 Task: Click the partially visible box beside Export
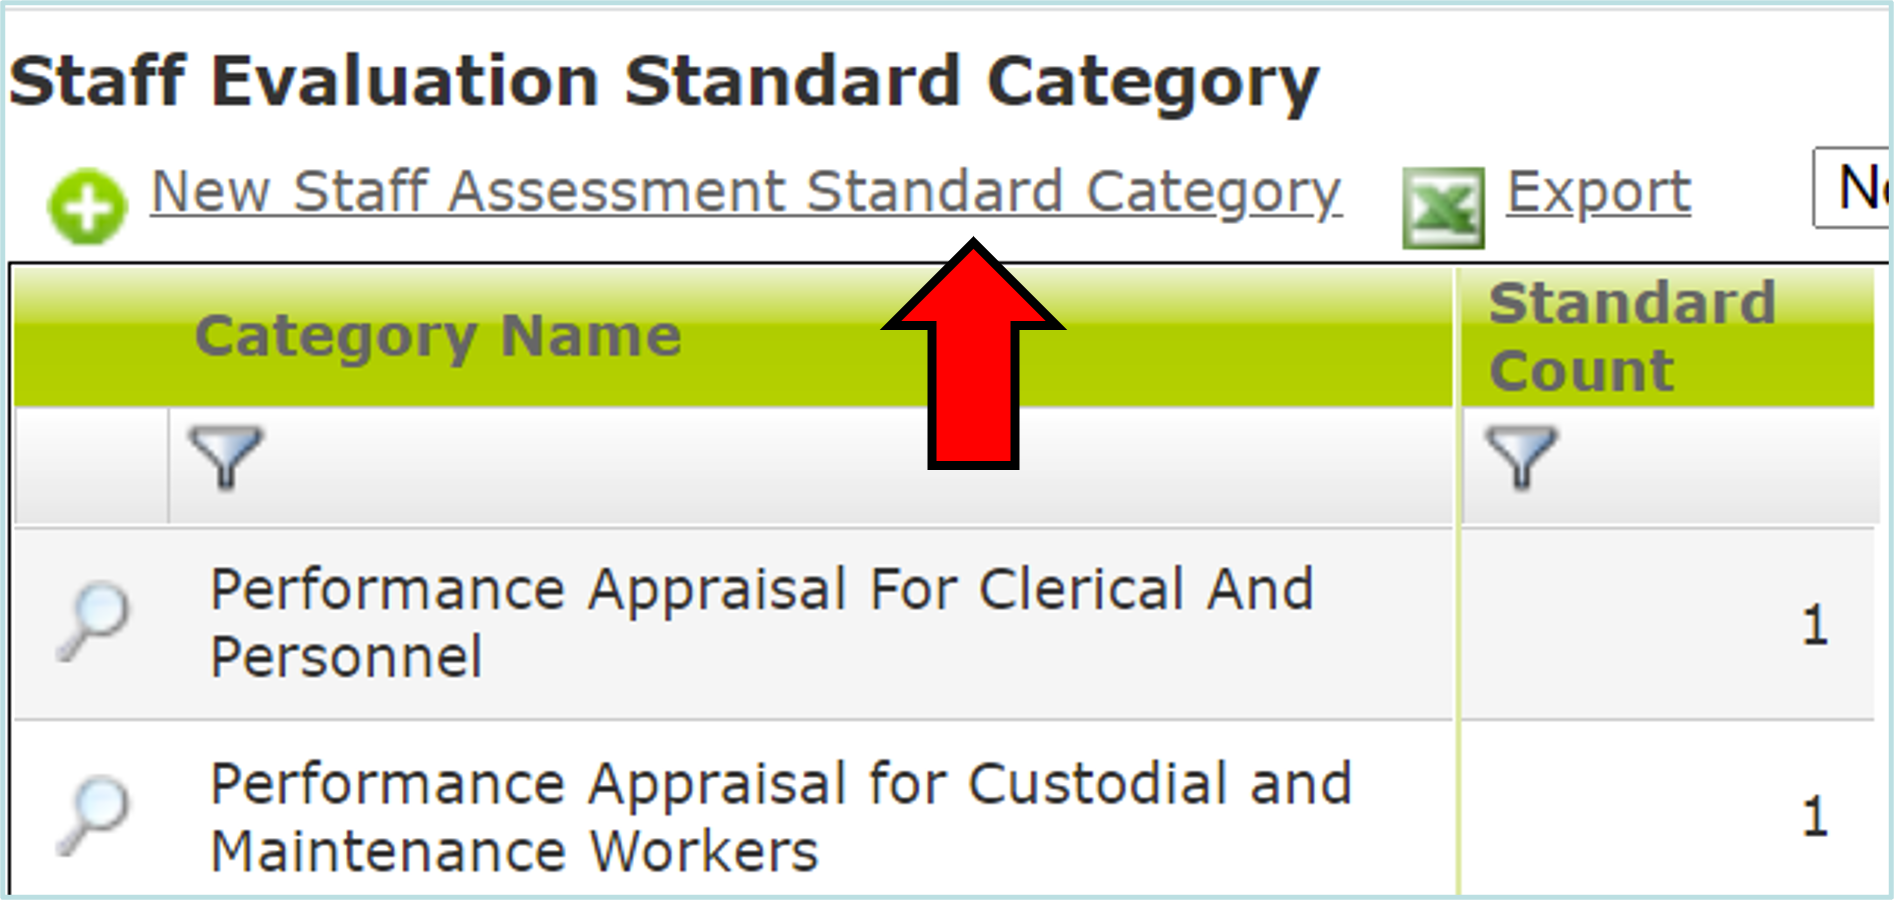click(1852, 188)
